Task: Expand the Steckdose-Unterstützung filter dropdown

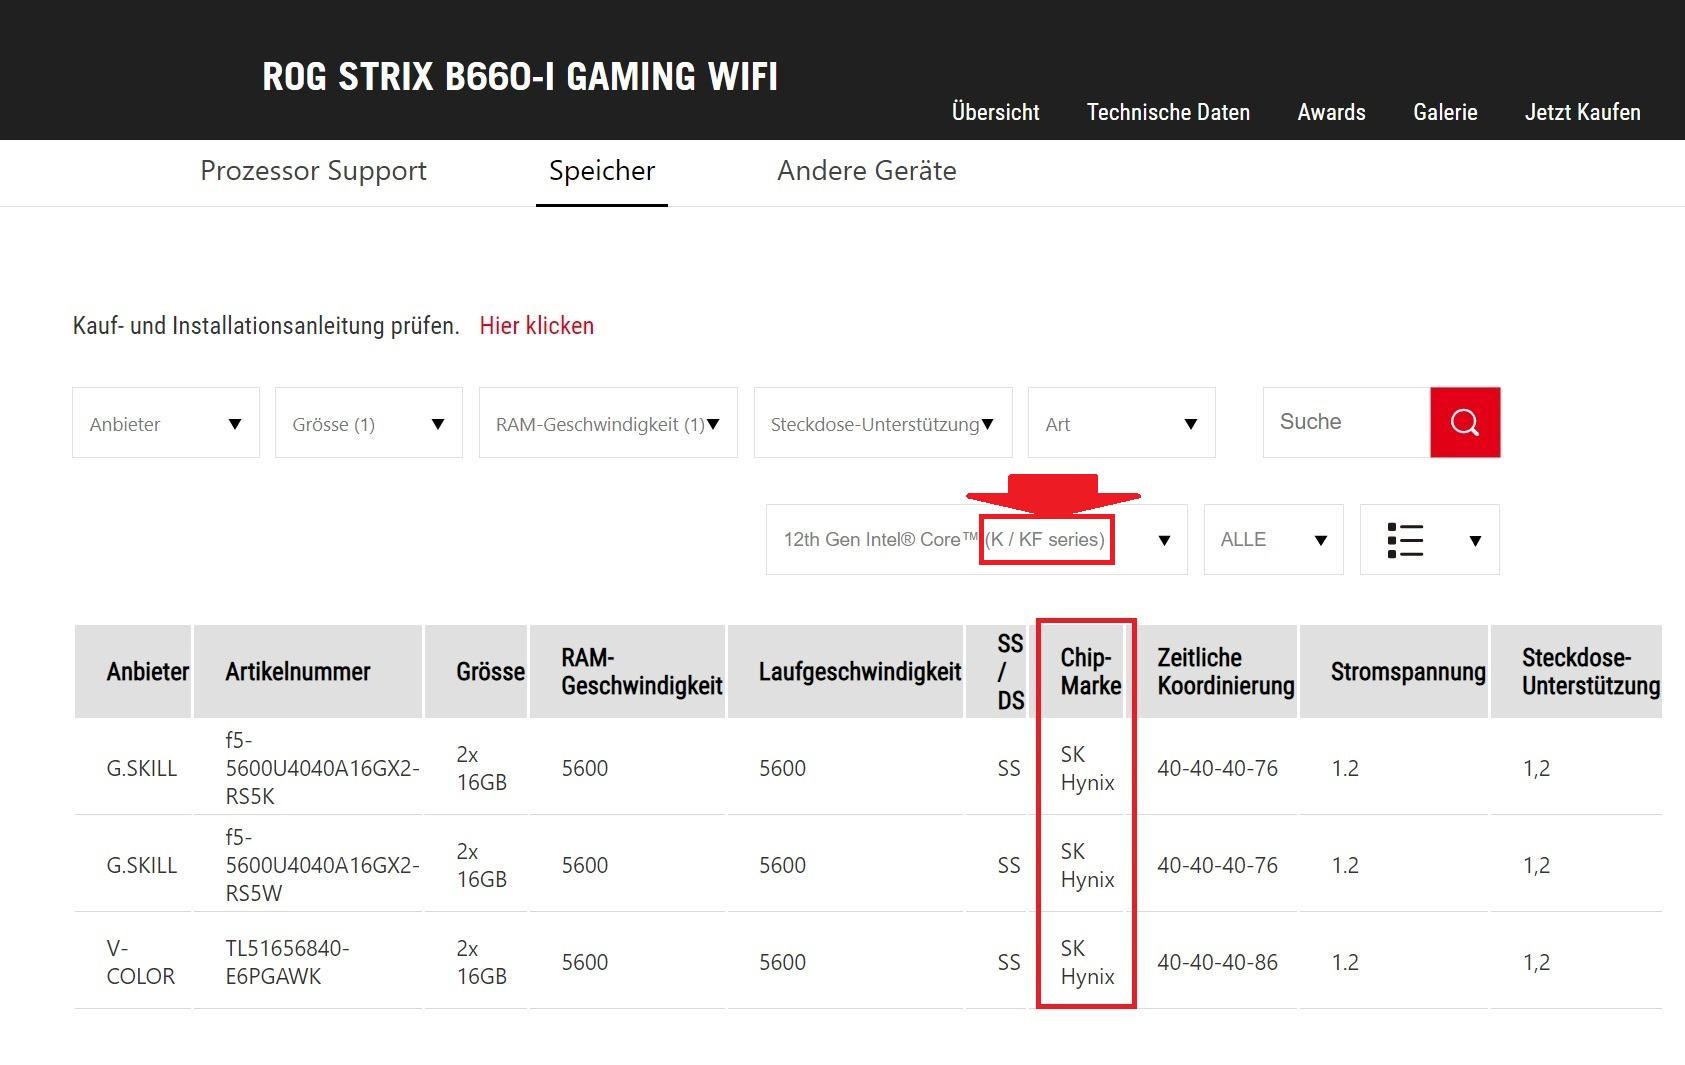Action: point(883,423)
